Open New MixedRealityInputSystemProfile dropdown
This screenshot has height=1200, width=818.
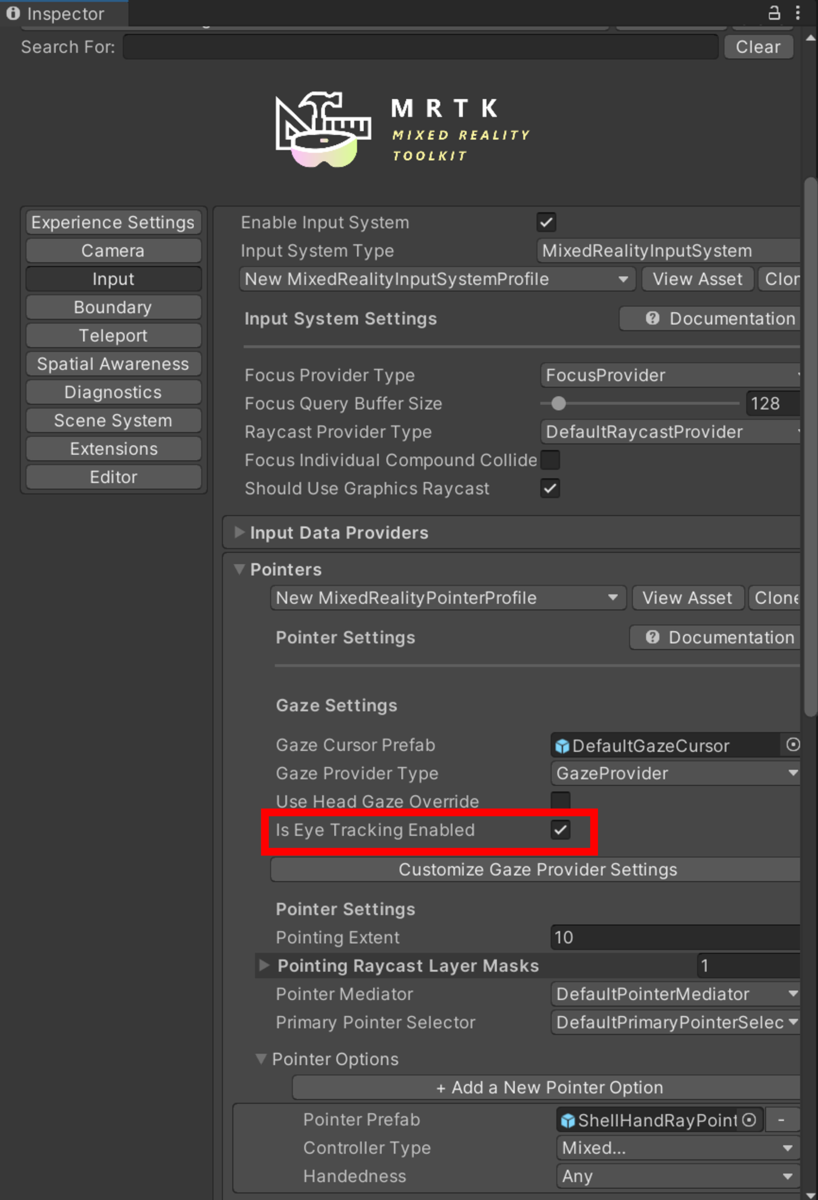coord(438,279)
